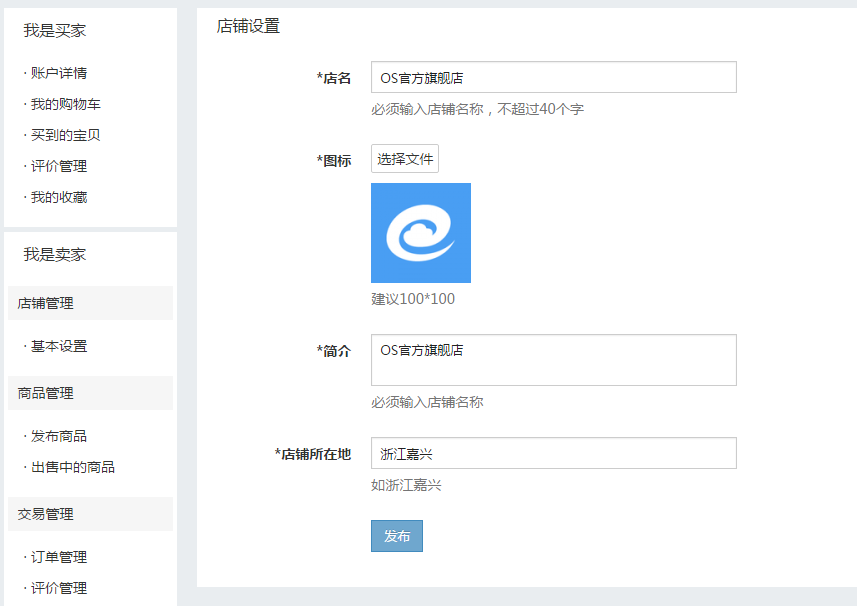Submit with the 发布 button
This screenshot has width=857, height=606.
397,536
